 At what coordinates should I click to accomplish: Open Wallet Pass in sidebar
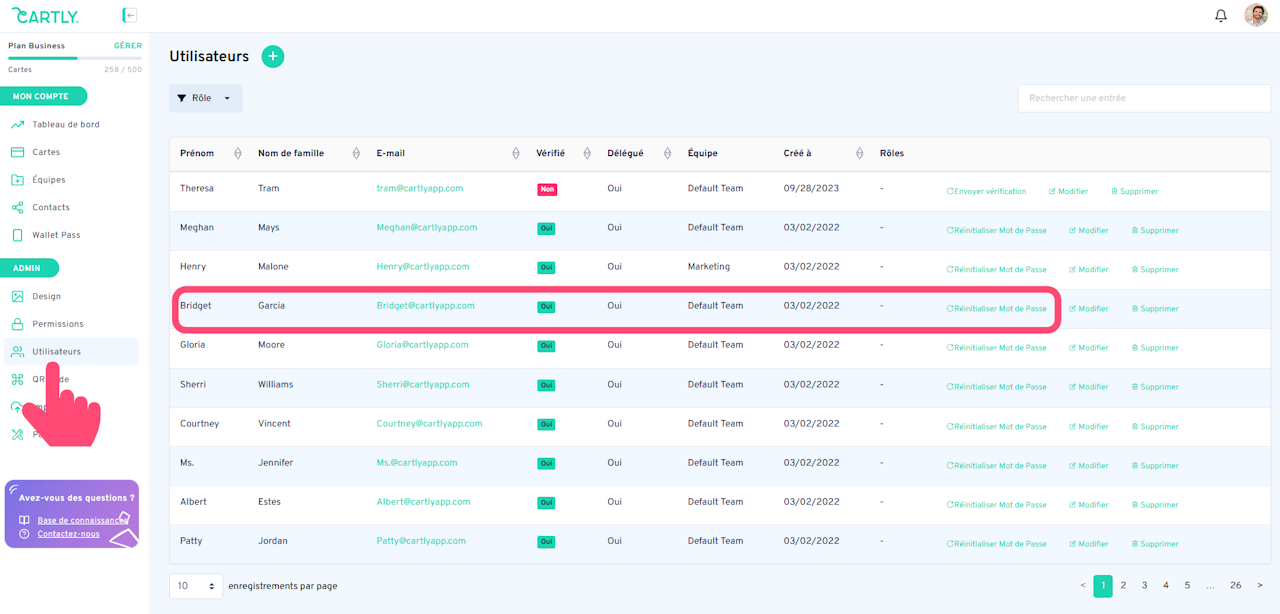coord(56,235)
